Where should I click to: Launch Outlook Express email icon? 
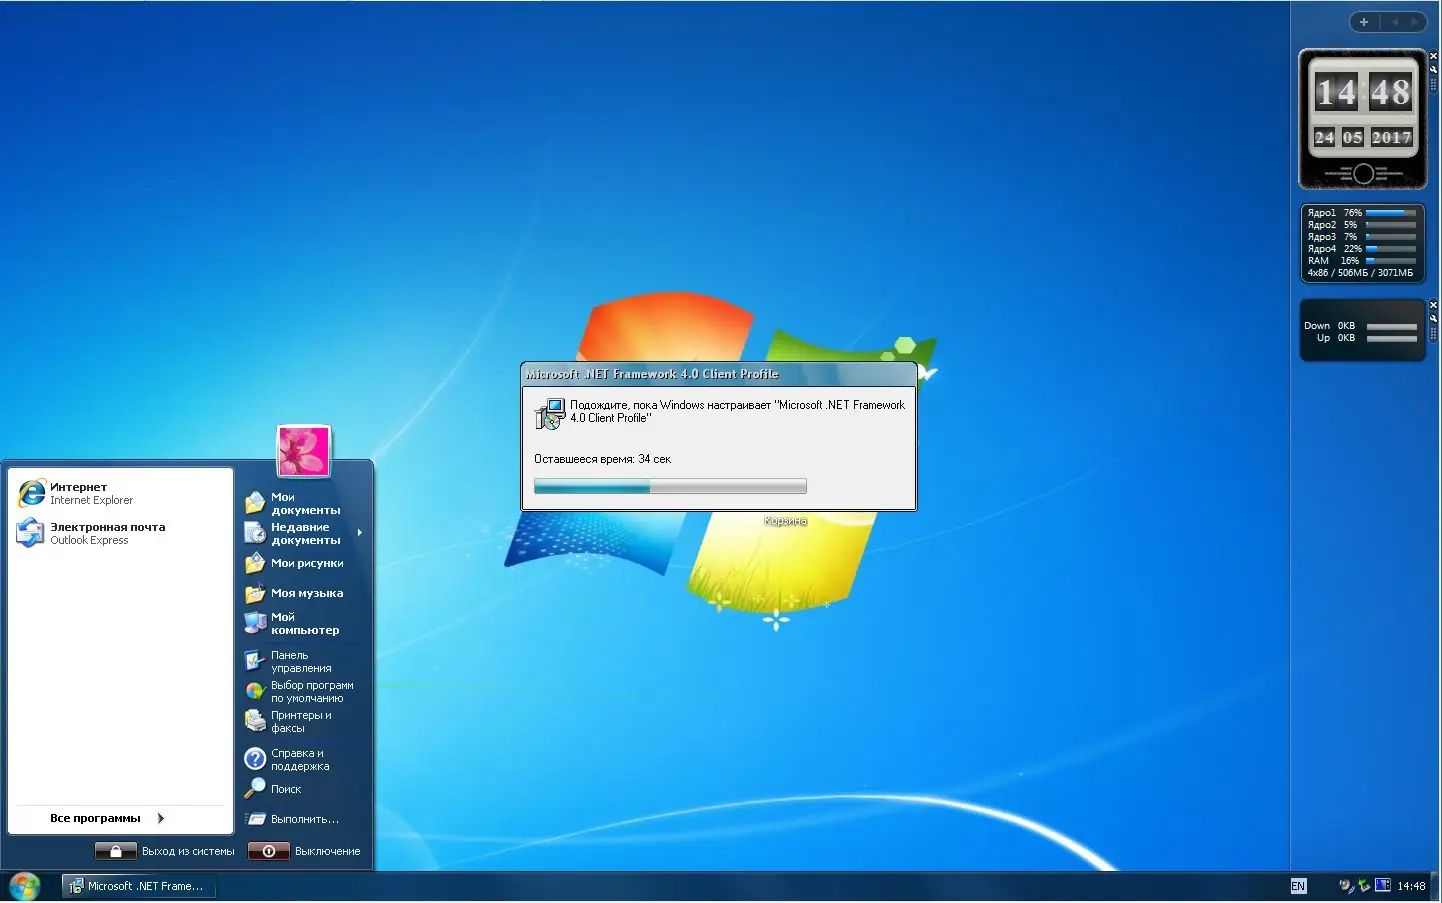[30, 533]
